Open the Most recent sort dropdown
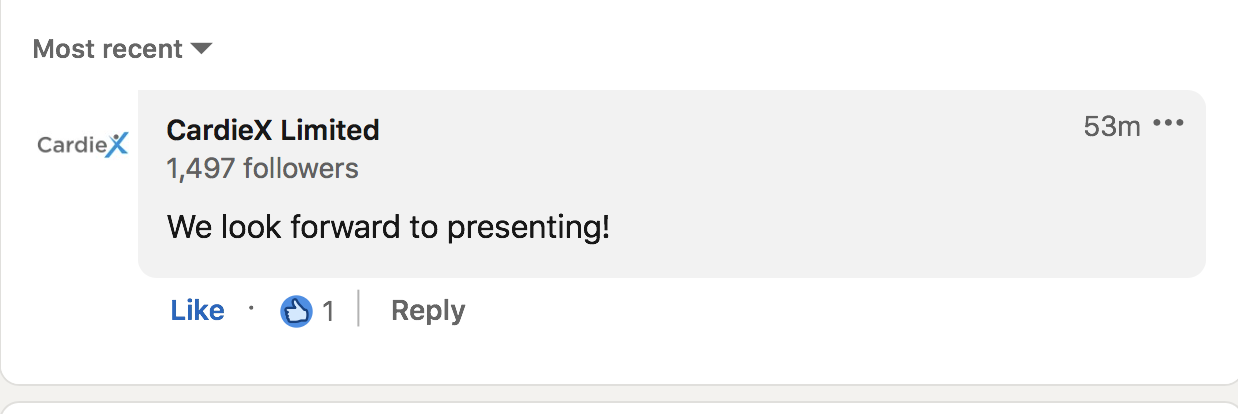 tap(122, 49)
